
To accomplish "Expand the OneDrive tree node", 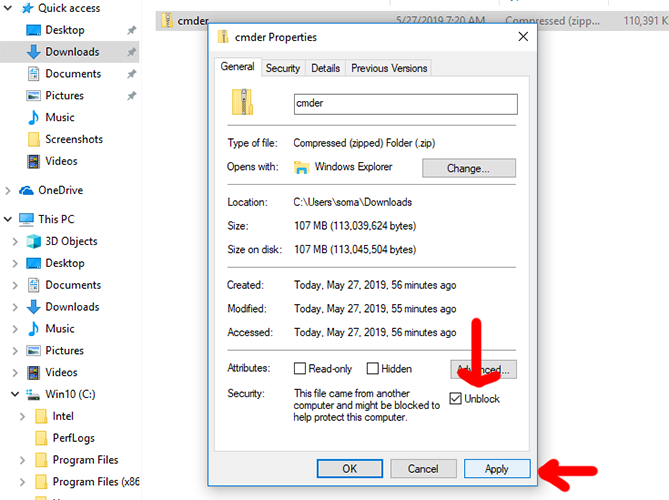I will point(8,191).
